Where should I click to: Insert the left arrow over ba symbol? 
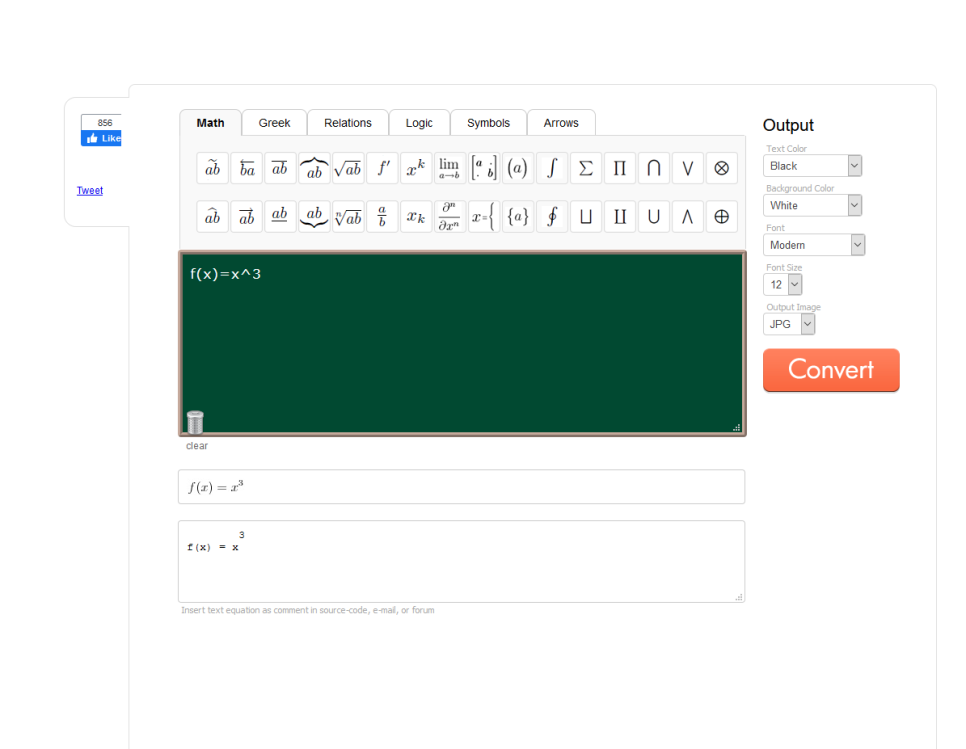coord(246,168)
